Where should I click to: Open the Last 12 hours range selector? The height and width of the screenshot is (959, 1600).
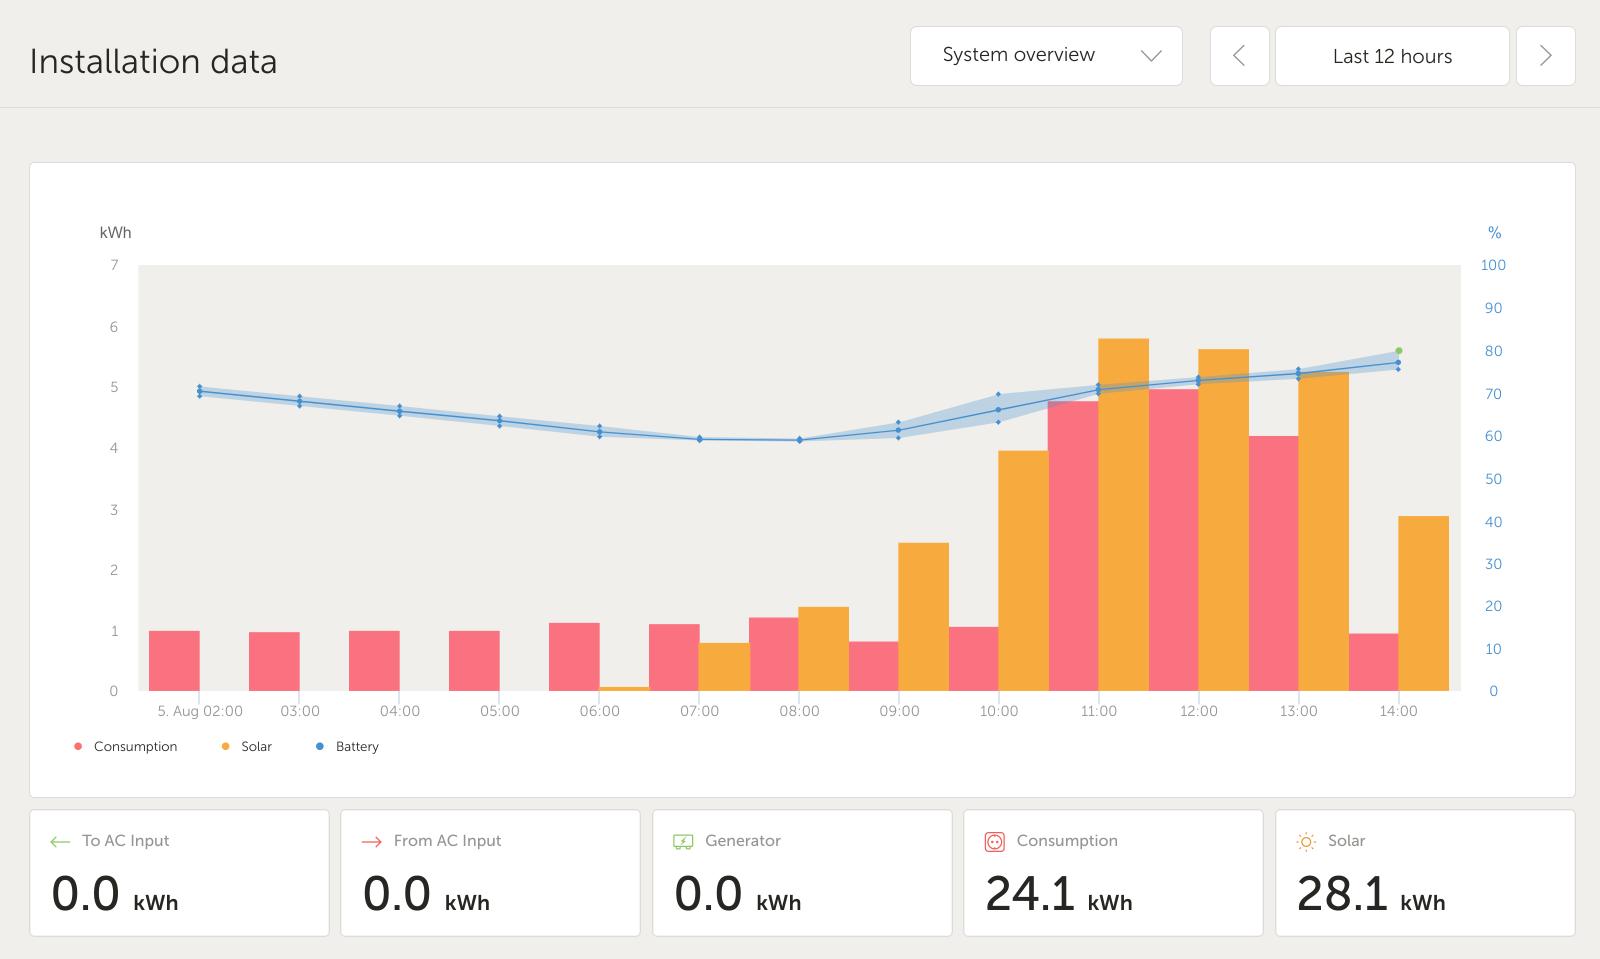tap(1391, 56)
